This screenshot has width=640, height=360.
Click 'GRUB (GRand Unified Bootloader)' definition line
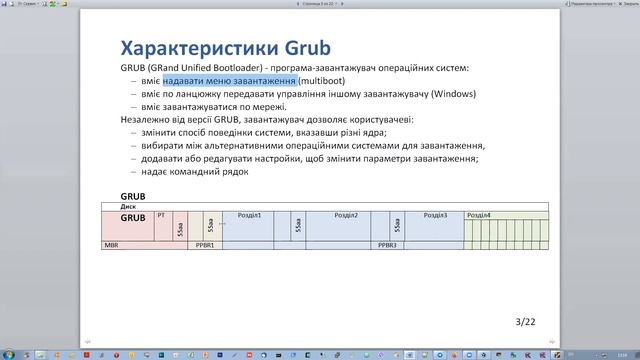tap(295, 68)
